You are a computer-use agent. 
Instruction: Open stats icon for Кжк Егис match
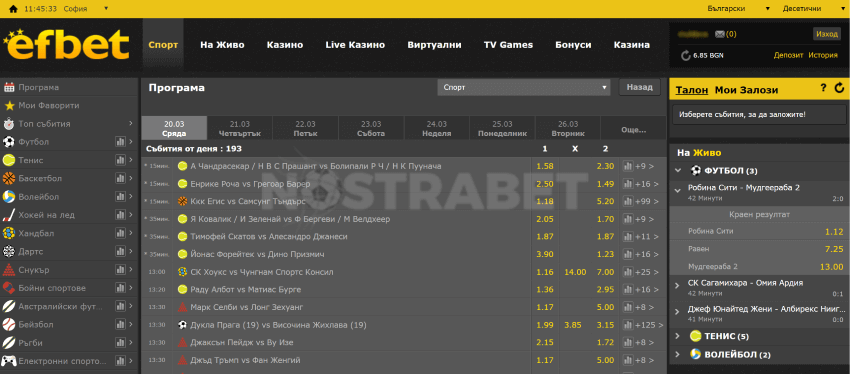point(628,201)
